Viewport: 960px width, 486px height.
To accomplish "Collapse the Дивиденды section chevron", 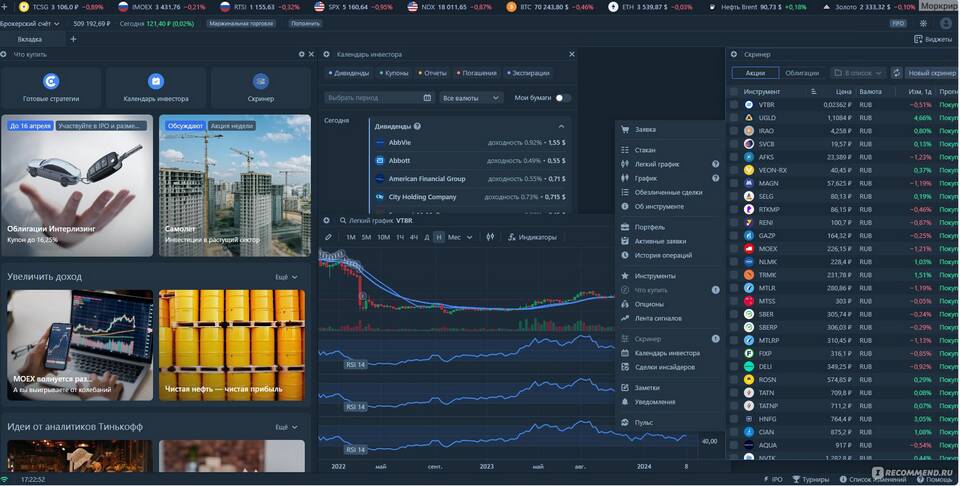I will click(561, 126).
